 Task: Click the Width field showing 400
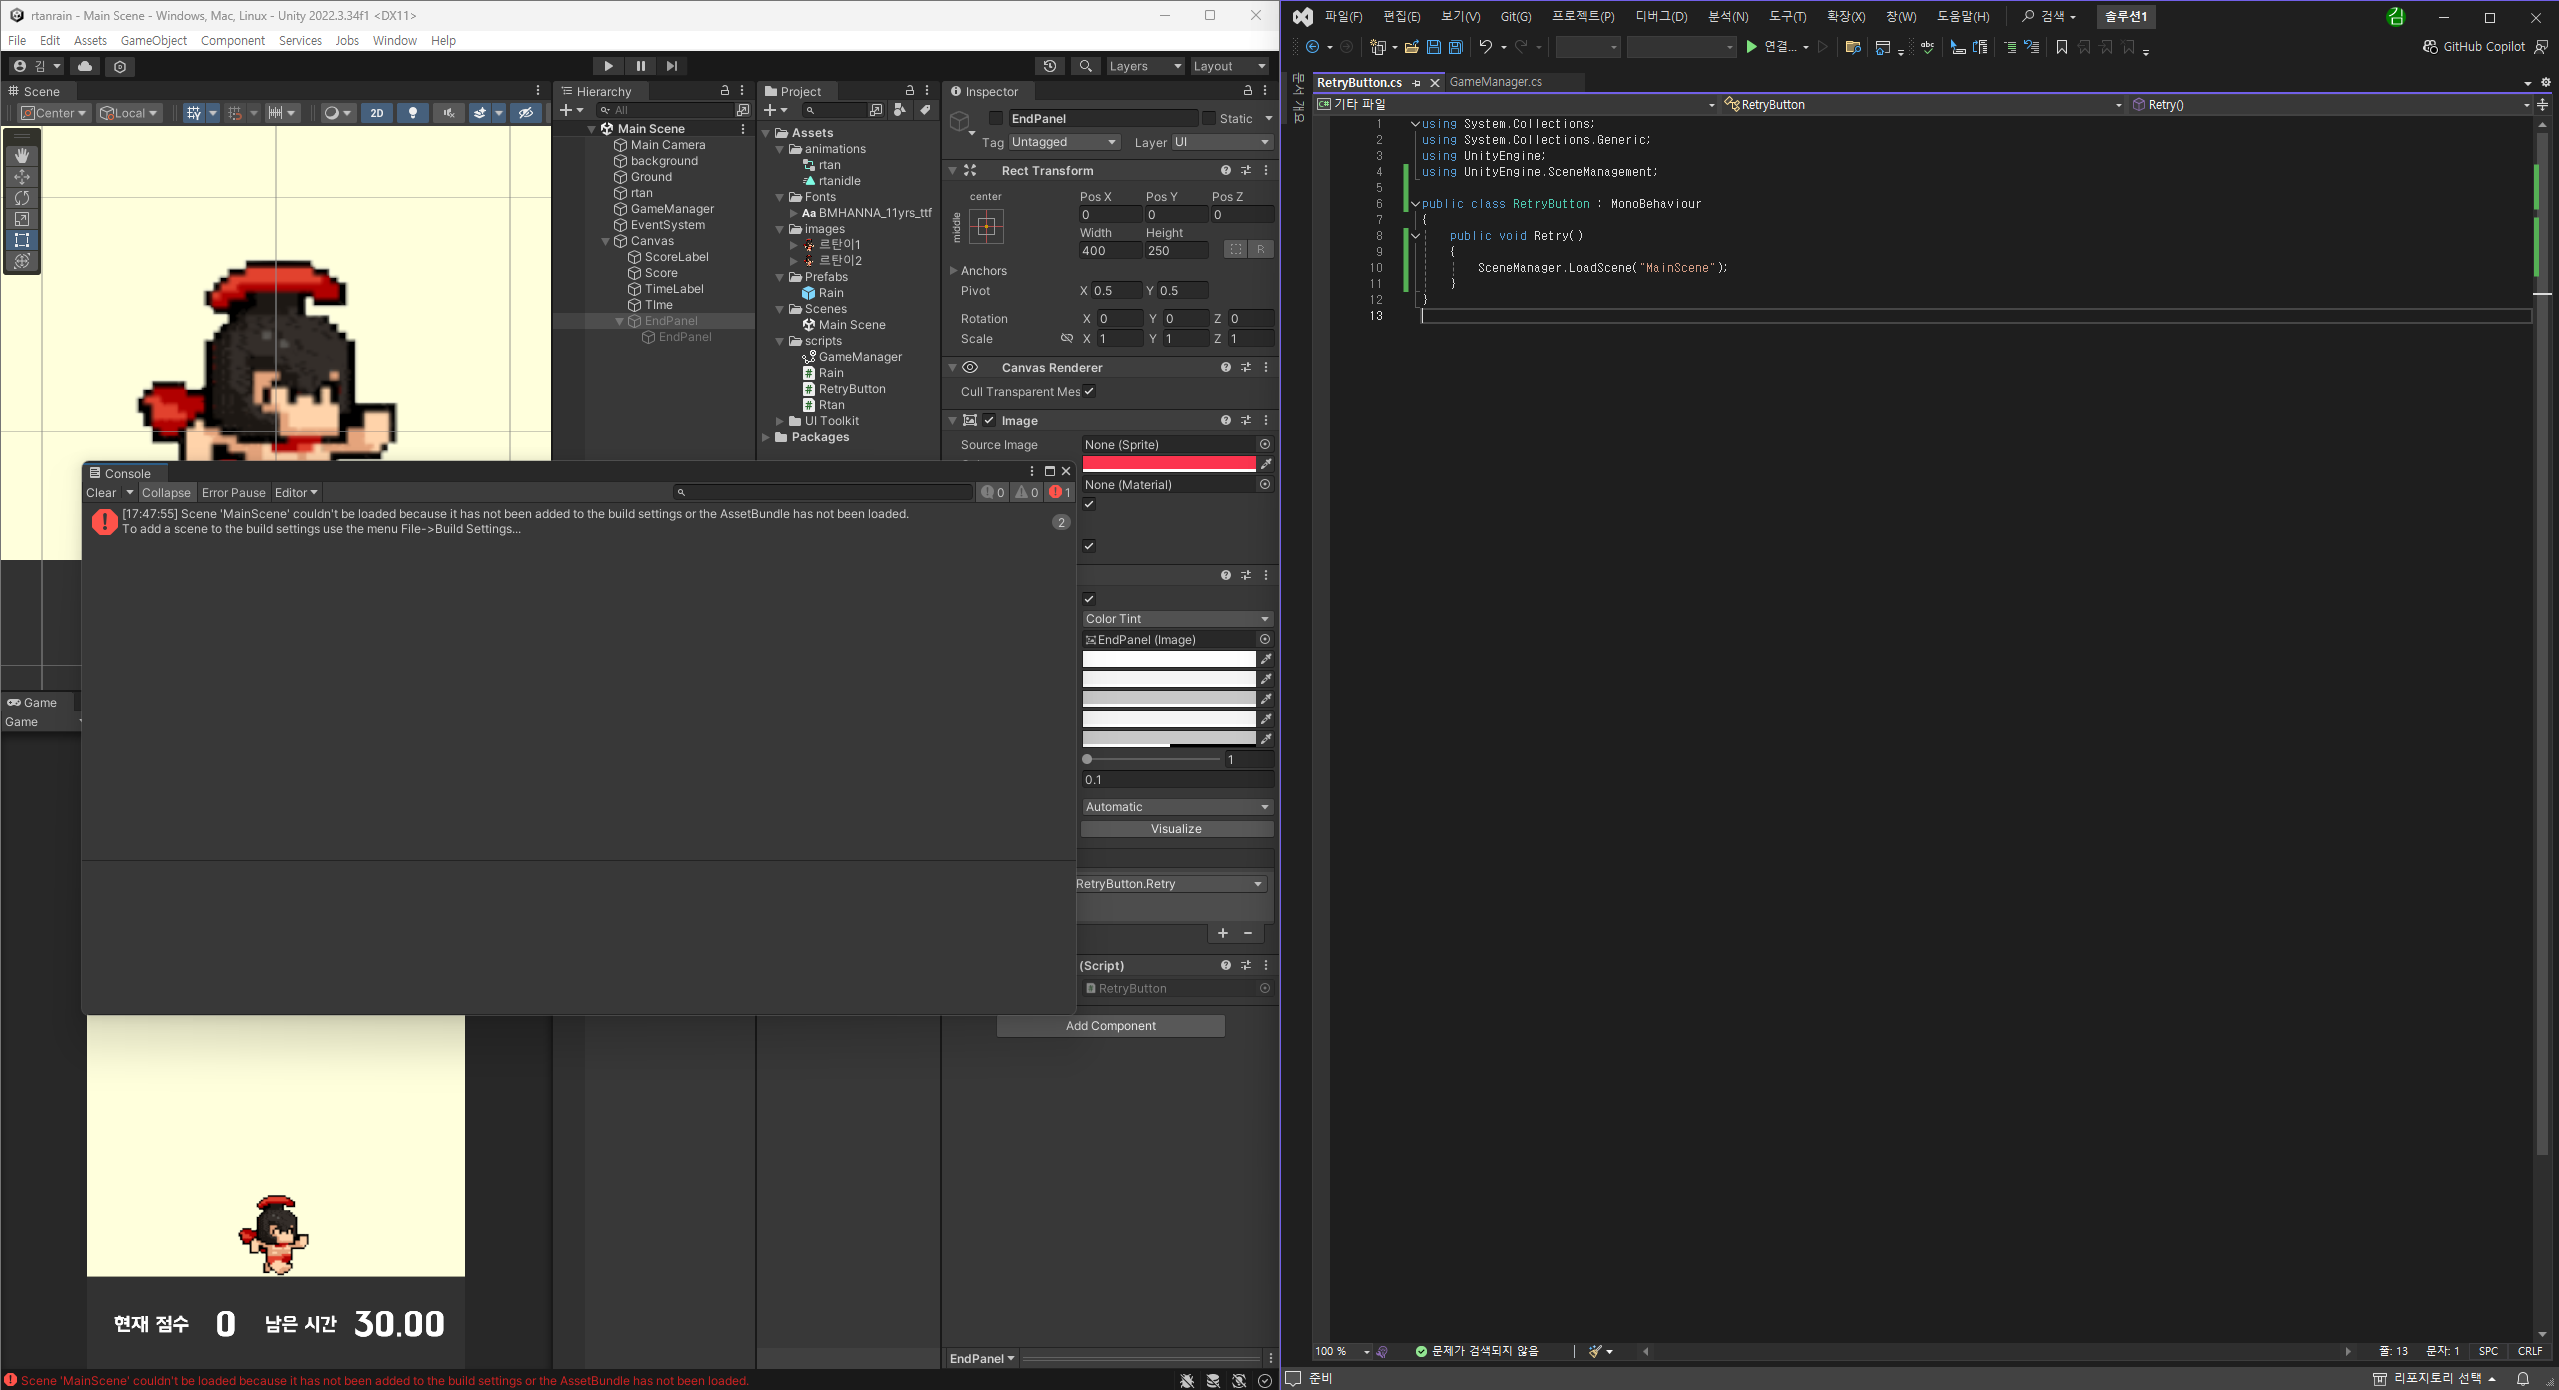(1109, 251)
